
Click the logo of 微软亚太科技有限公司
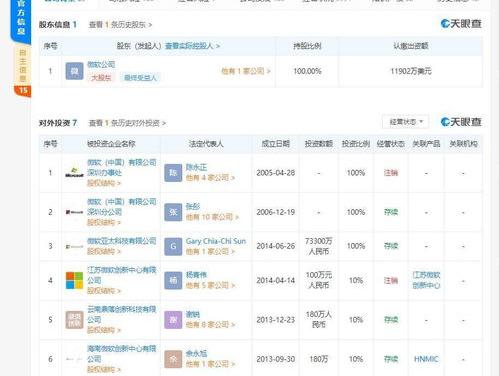pos(74,247)
